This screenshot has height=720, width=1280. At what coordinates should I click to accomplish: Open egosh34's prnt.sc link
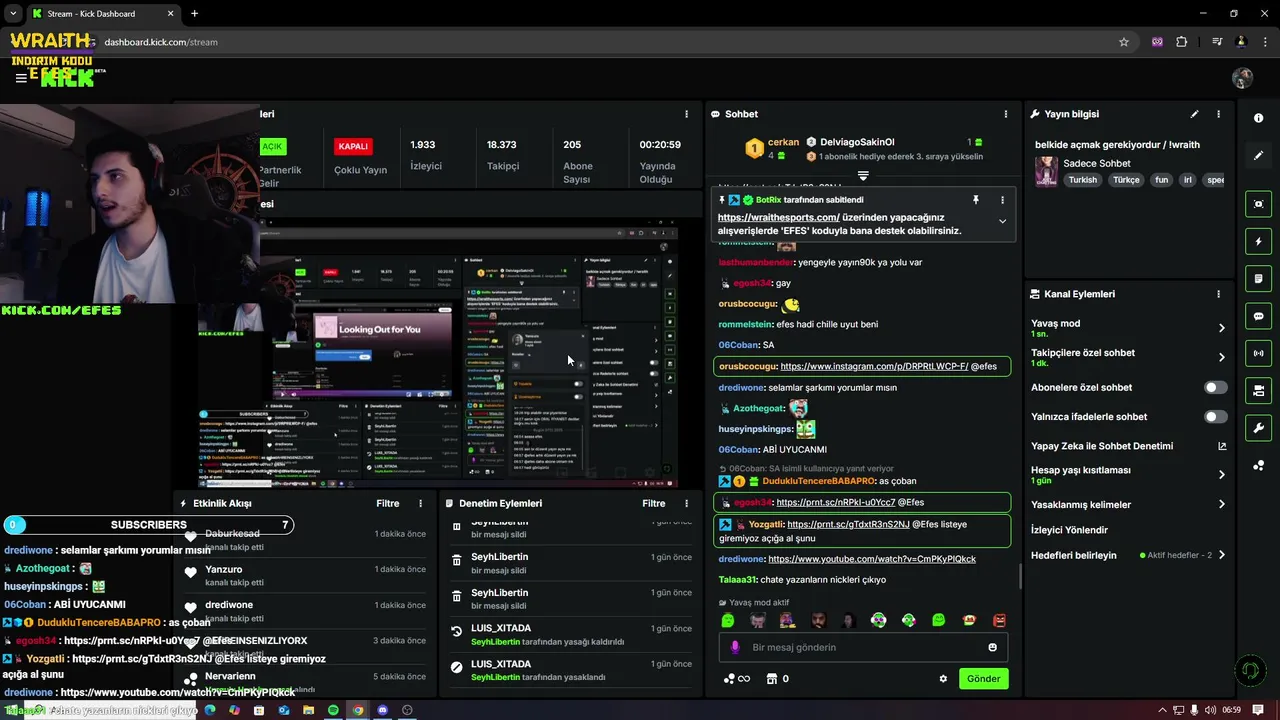(835, 502)
